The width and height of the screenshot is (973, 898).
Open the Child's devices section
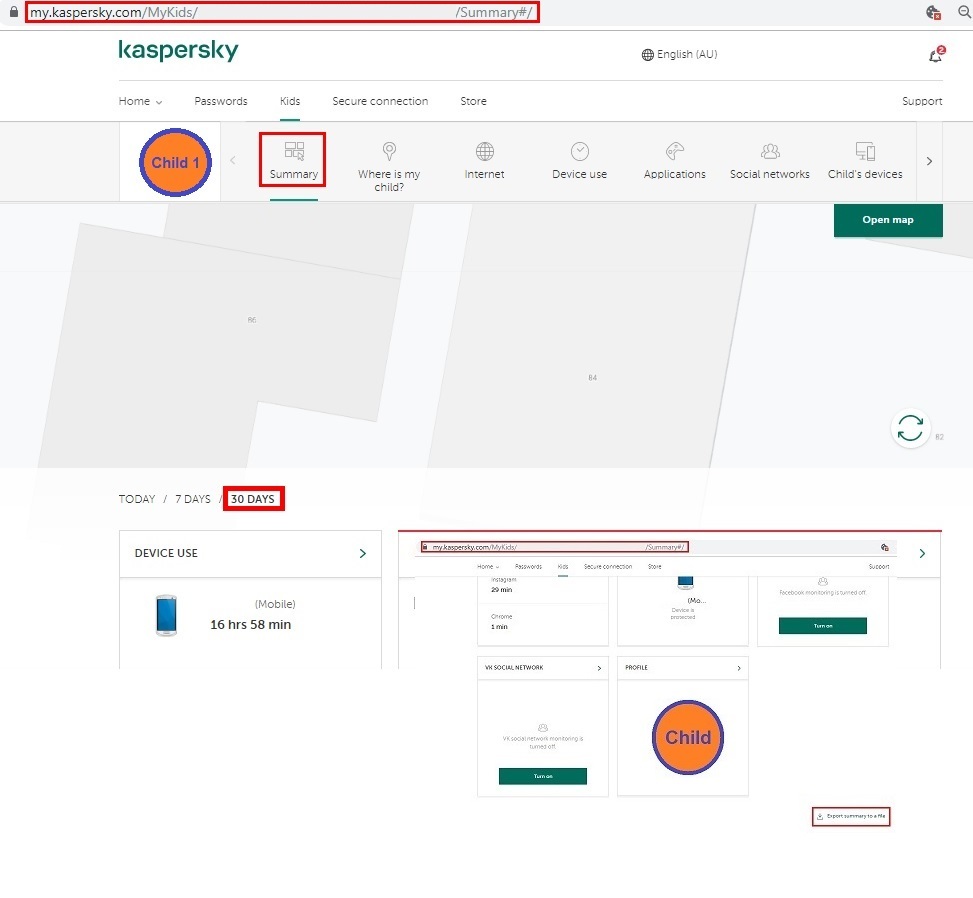coord(865,161)
